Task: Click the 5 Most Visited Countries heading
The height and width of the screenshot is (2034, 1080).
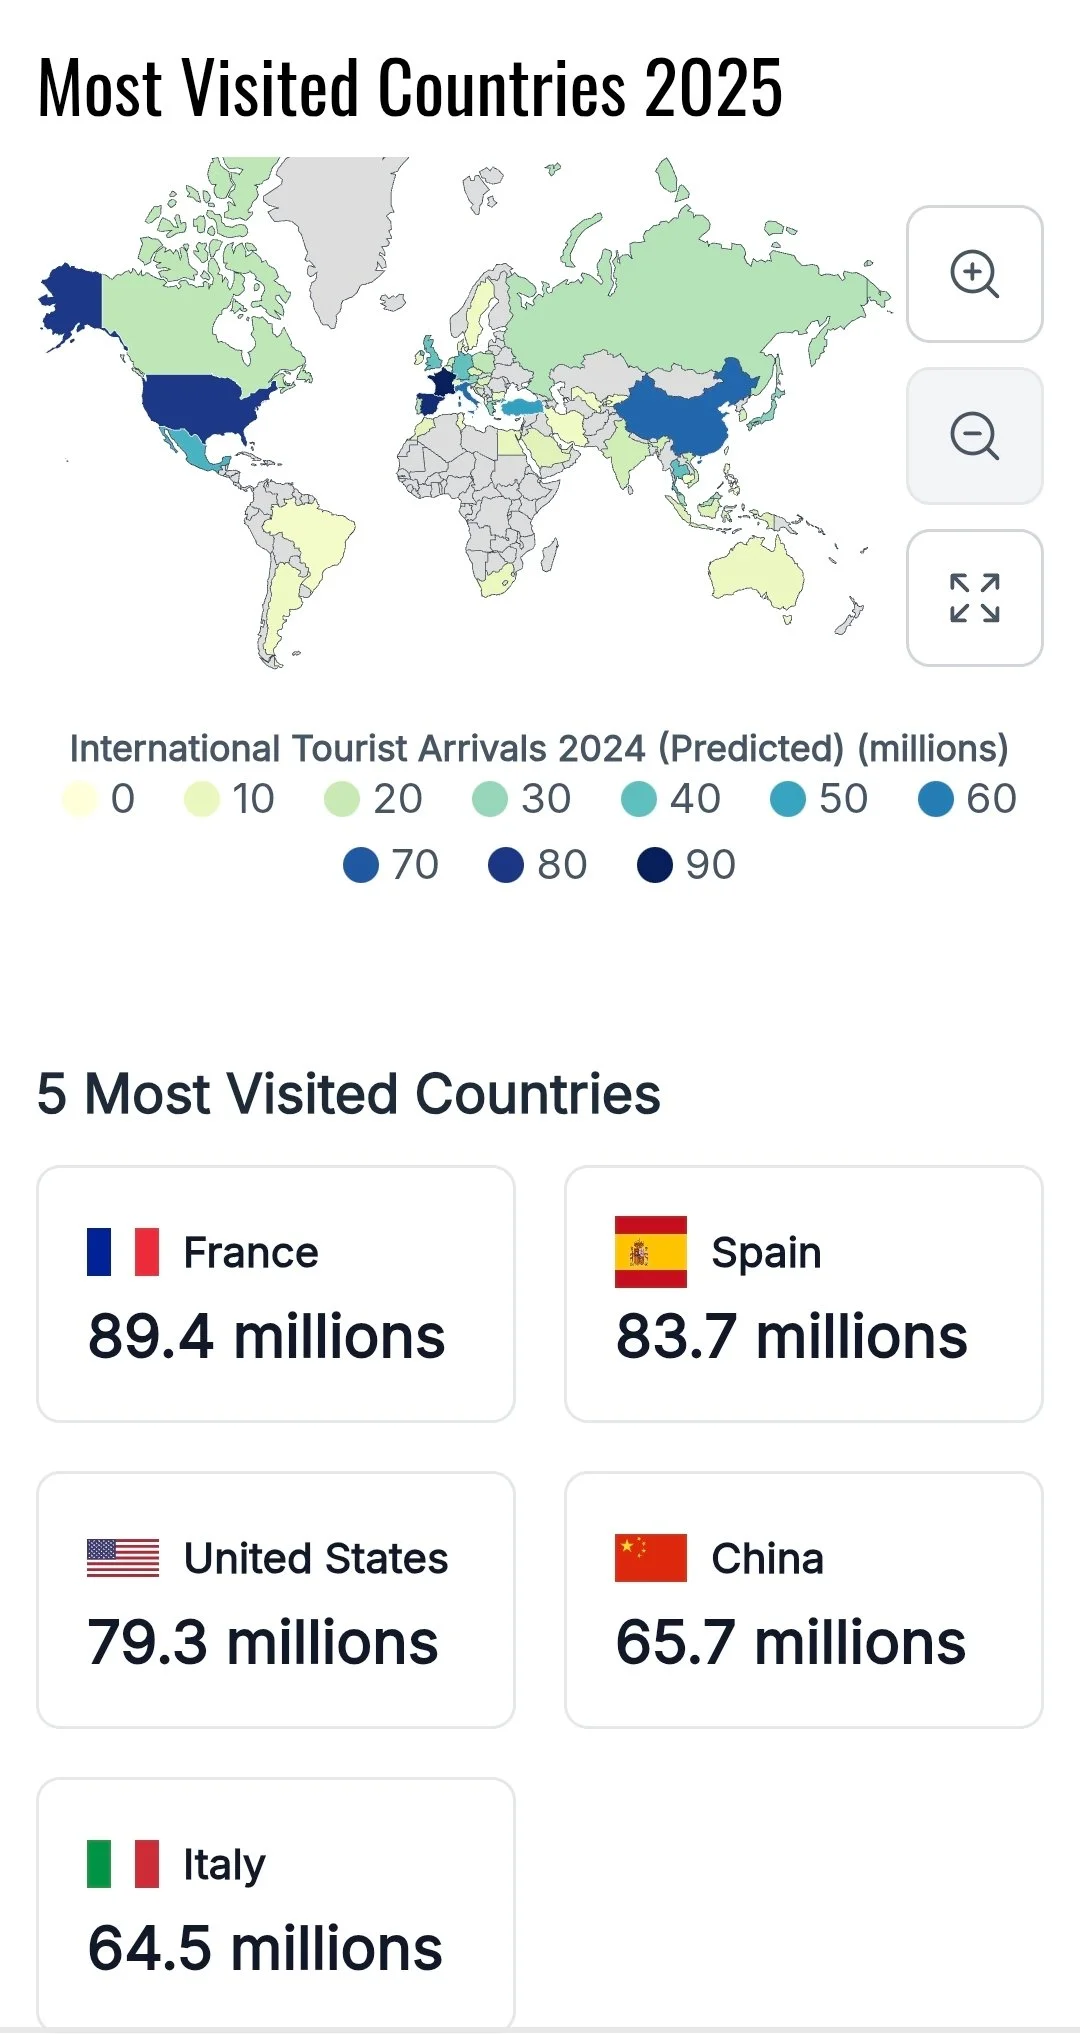Action: point(349,1094)
